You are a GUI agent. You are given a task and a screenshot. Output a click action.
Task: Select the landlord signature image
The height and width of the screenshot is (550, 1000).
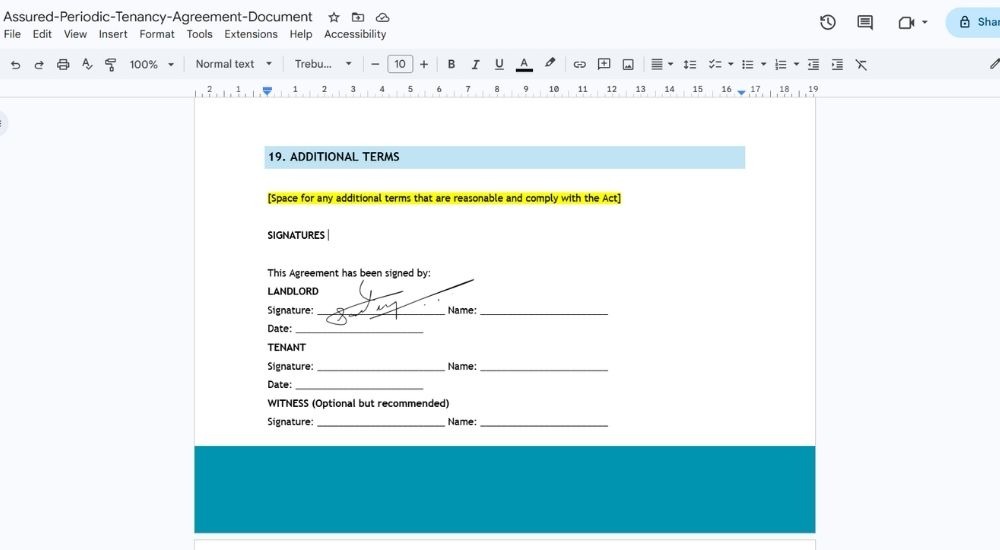point(400,302)
